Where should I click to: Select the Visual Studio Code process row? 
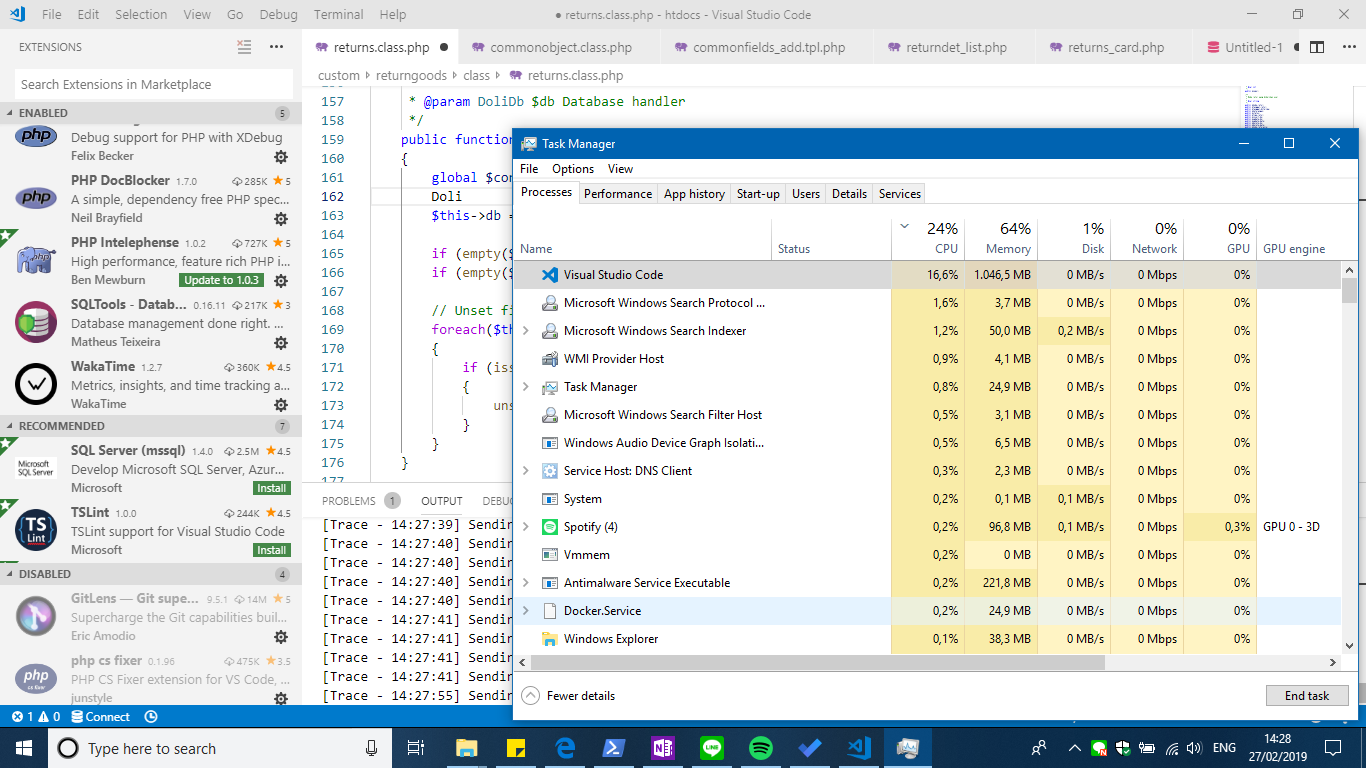click(927, 275)
